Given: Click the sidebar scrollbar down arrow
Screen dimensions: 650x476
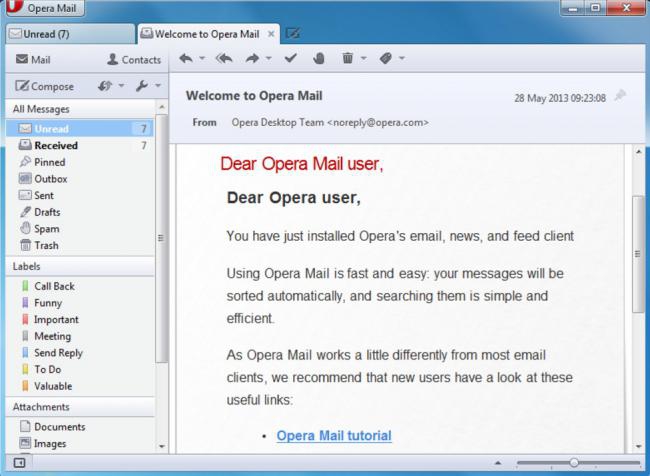Looking at the screenshot, I should point(162,447).
